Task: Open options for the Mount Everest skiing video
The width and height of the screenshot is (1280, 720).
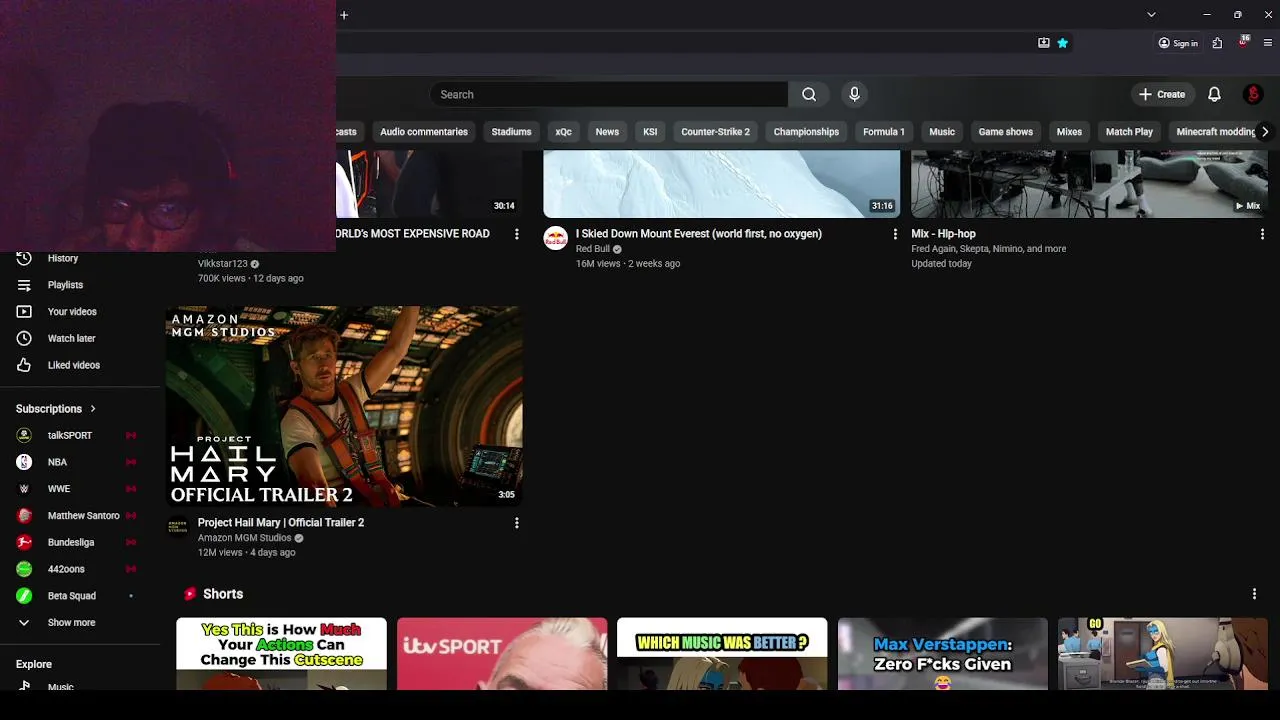Action: [895, 234]
